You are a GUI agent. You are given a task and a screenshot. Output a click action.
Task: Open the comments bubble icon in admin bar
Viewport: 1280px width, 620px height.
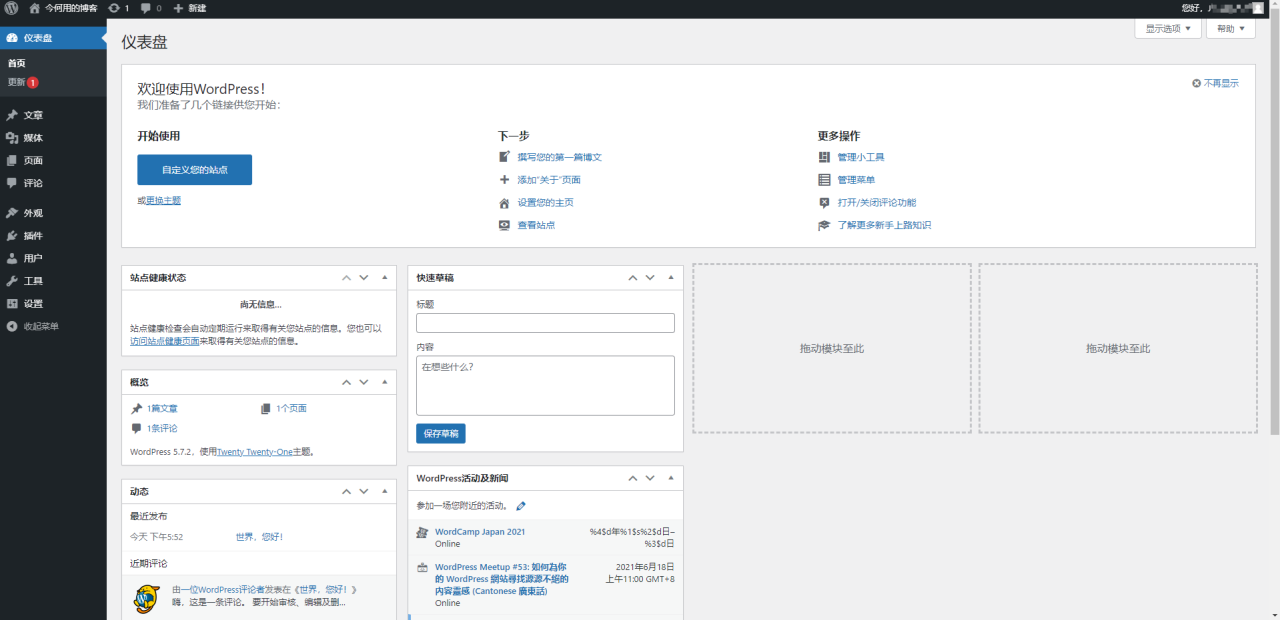(x=146, y=8)
